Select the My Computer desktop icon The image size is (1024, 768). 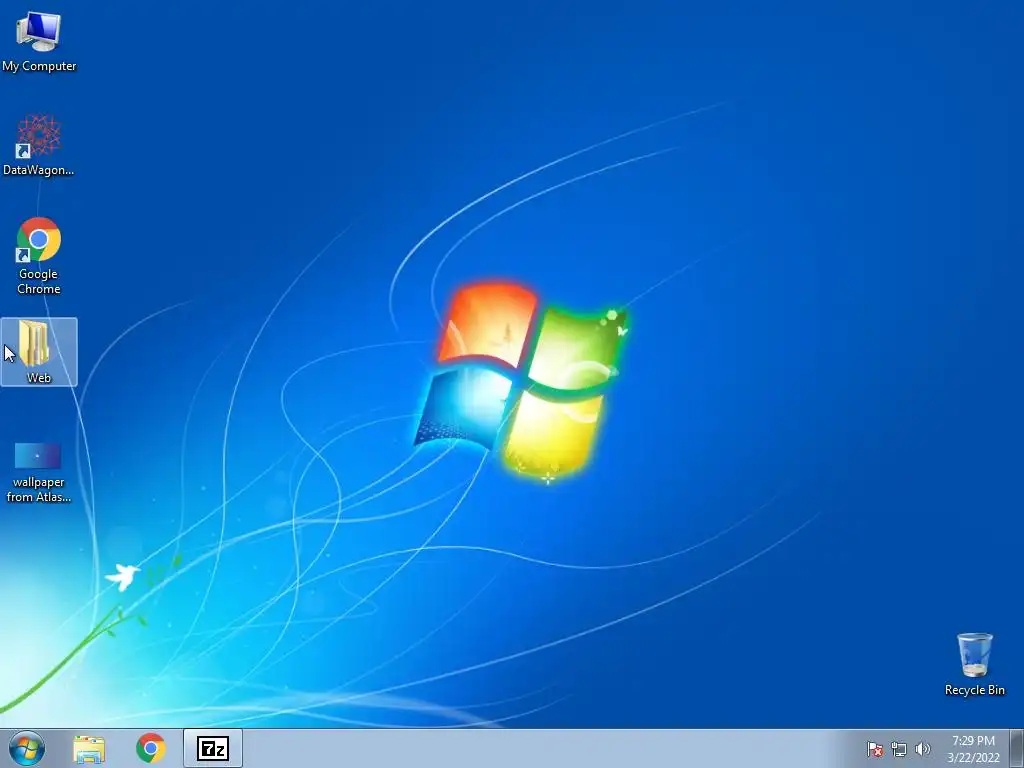(x=39, y=41)
